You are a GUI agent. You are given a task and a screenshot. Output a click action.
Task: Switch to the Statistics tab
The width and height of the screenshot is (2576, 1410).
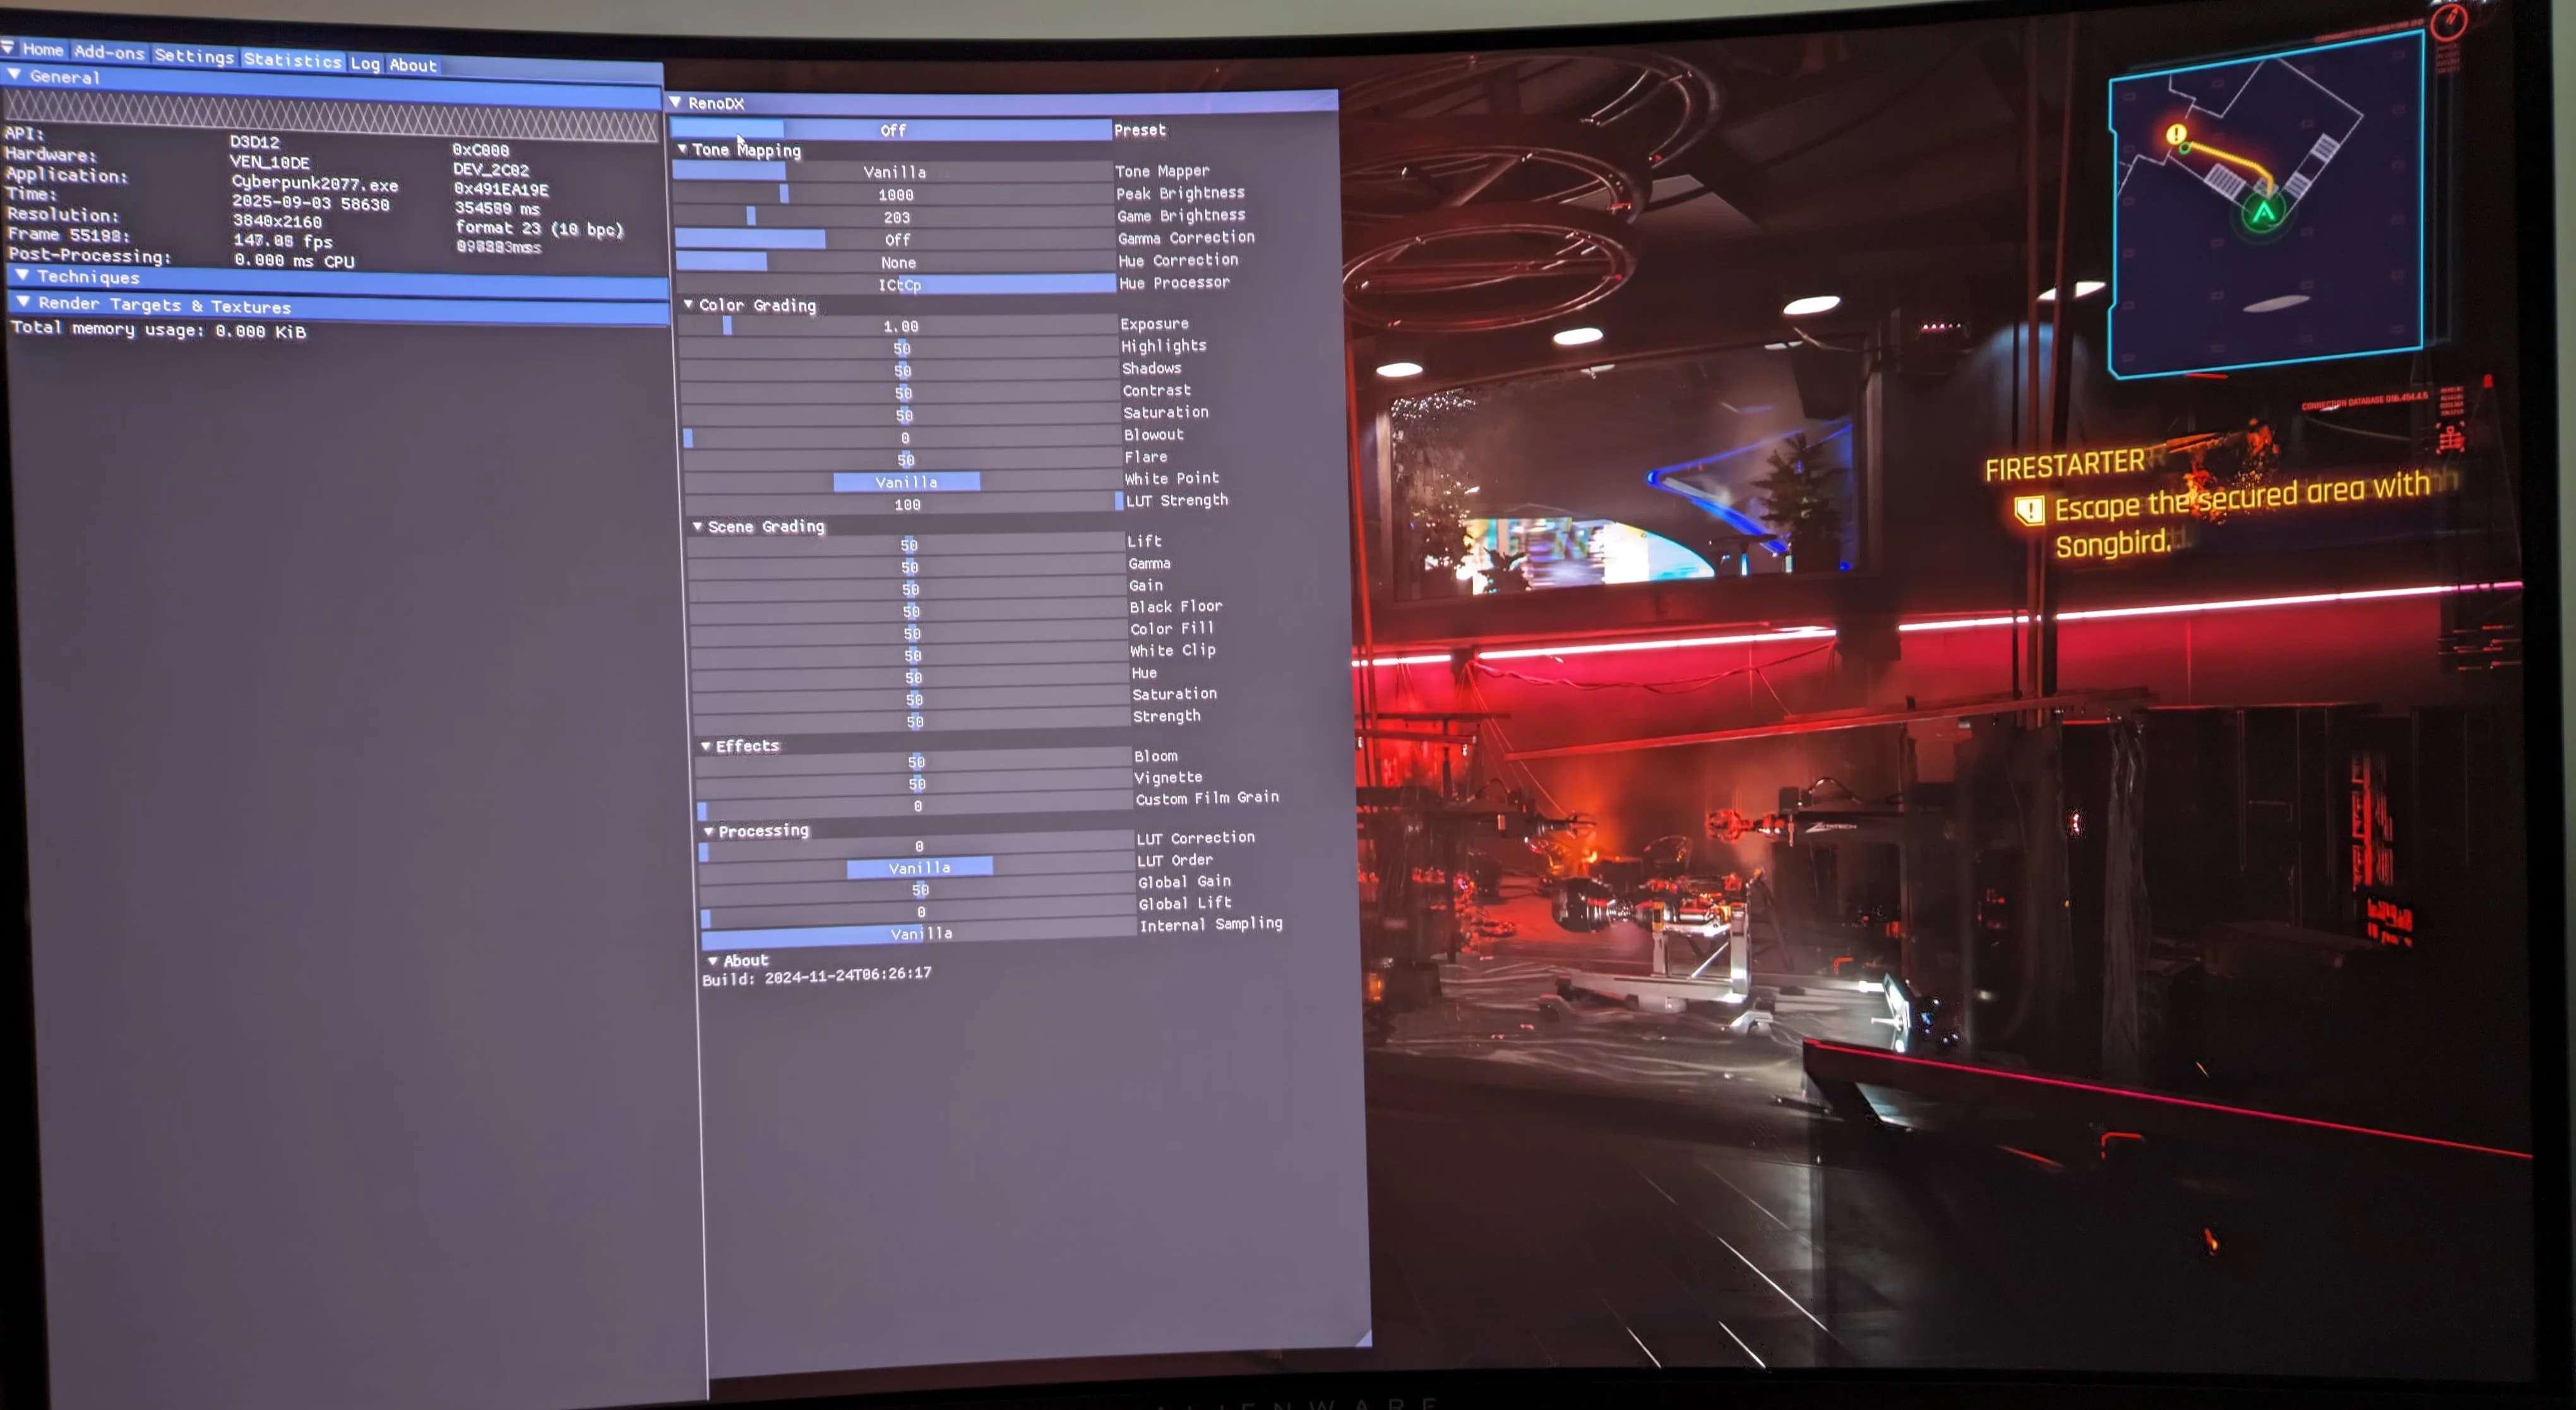click(292, 60)
